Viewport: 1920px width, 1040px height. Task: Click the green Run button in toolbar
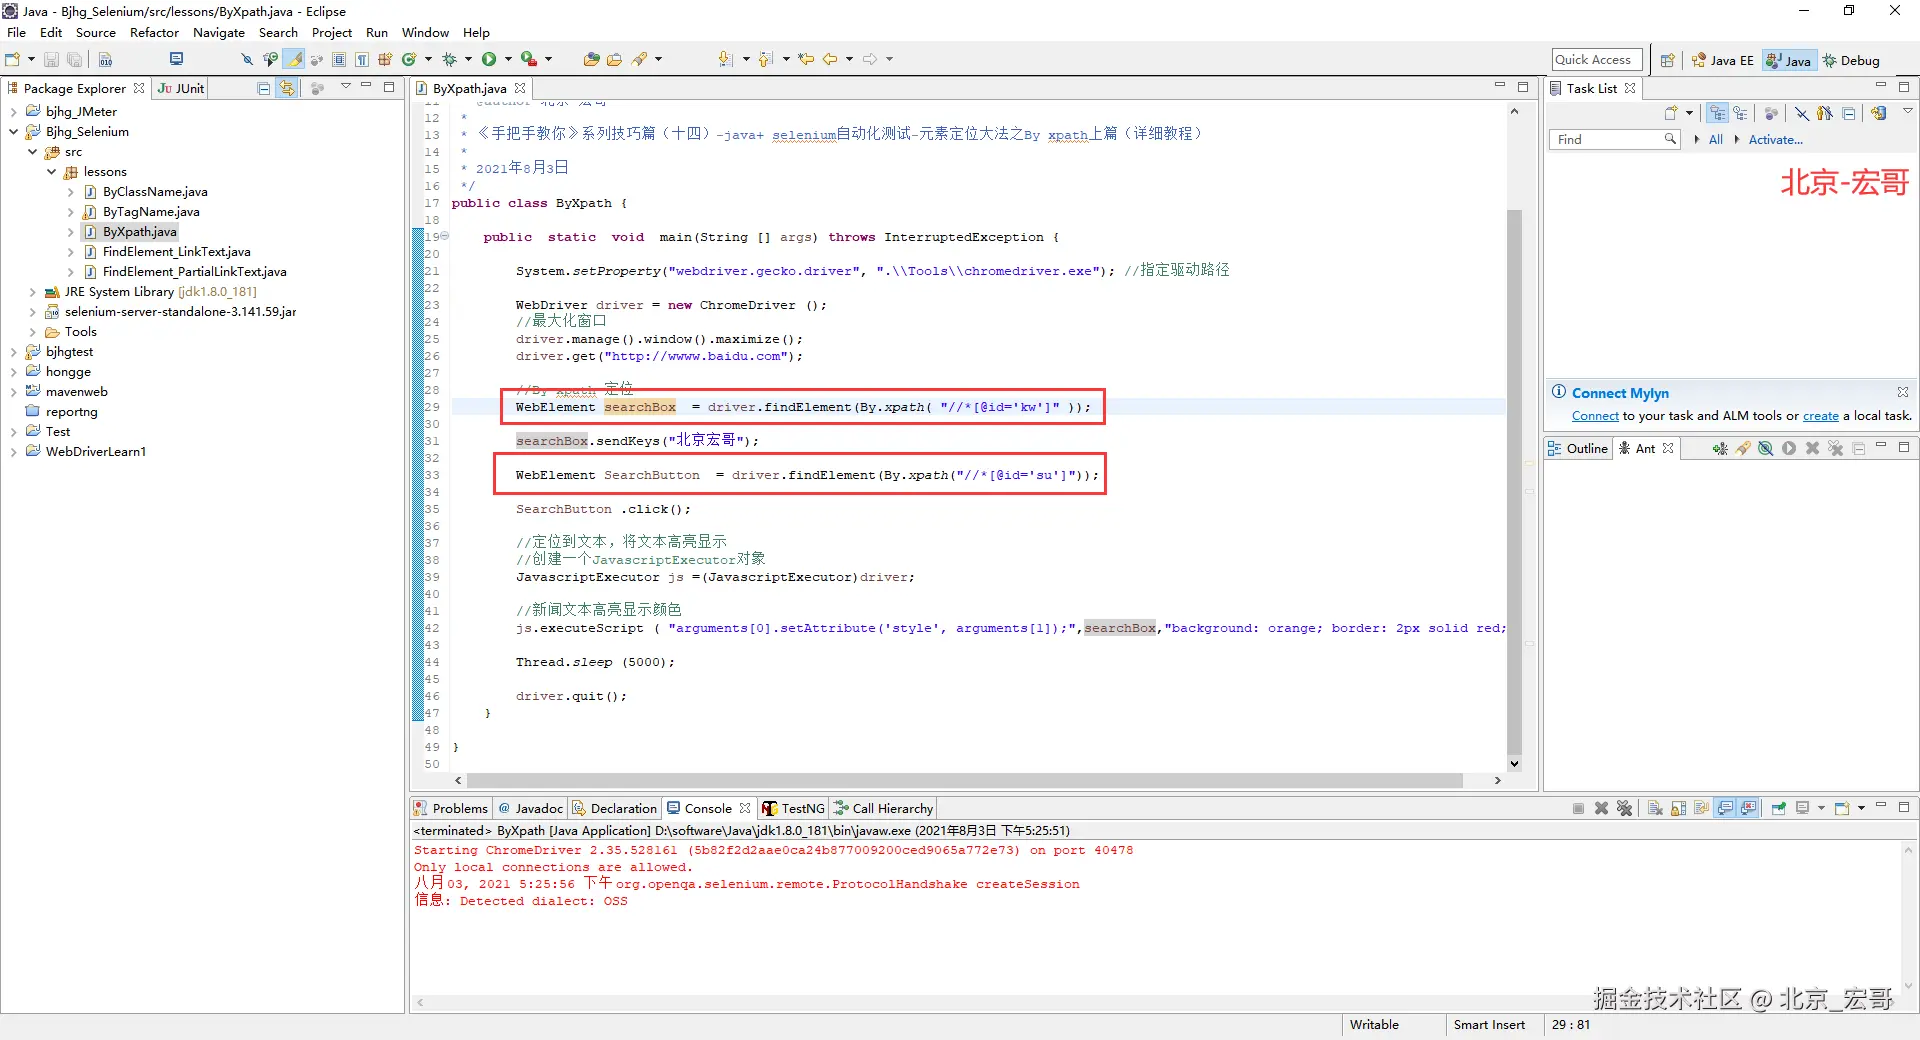489,60
